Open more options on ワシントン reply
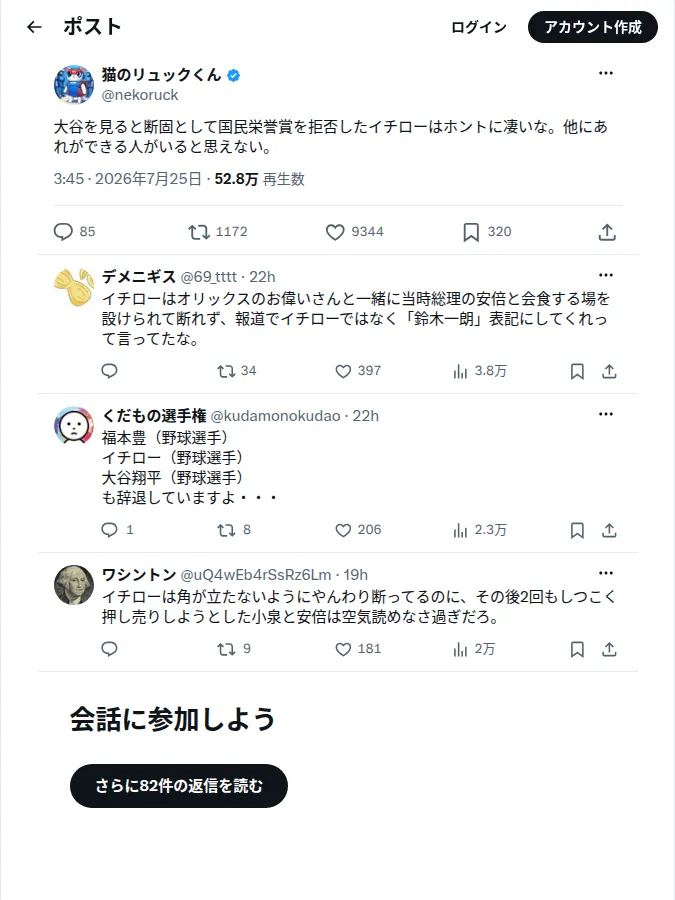This screenshot has width=675, height=900. pos(606,573)
